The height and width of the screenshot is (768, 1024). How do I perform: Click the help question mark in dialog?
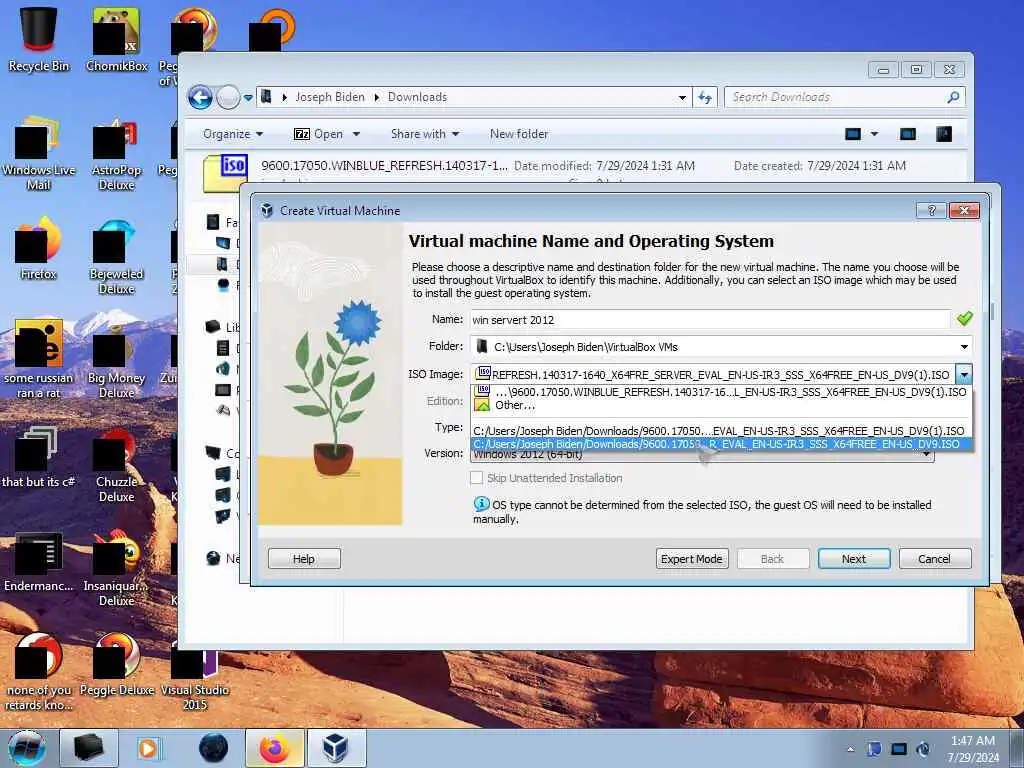pyautogui.click(x=931, y=210)
